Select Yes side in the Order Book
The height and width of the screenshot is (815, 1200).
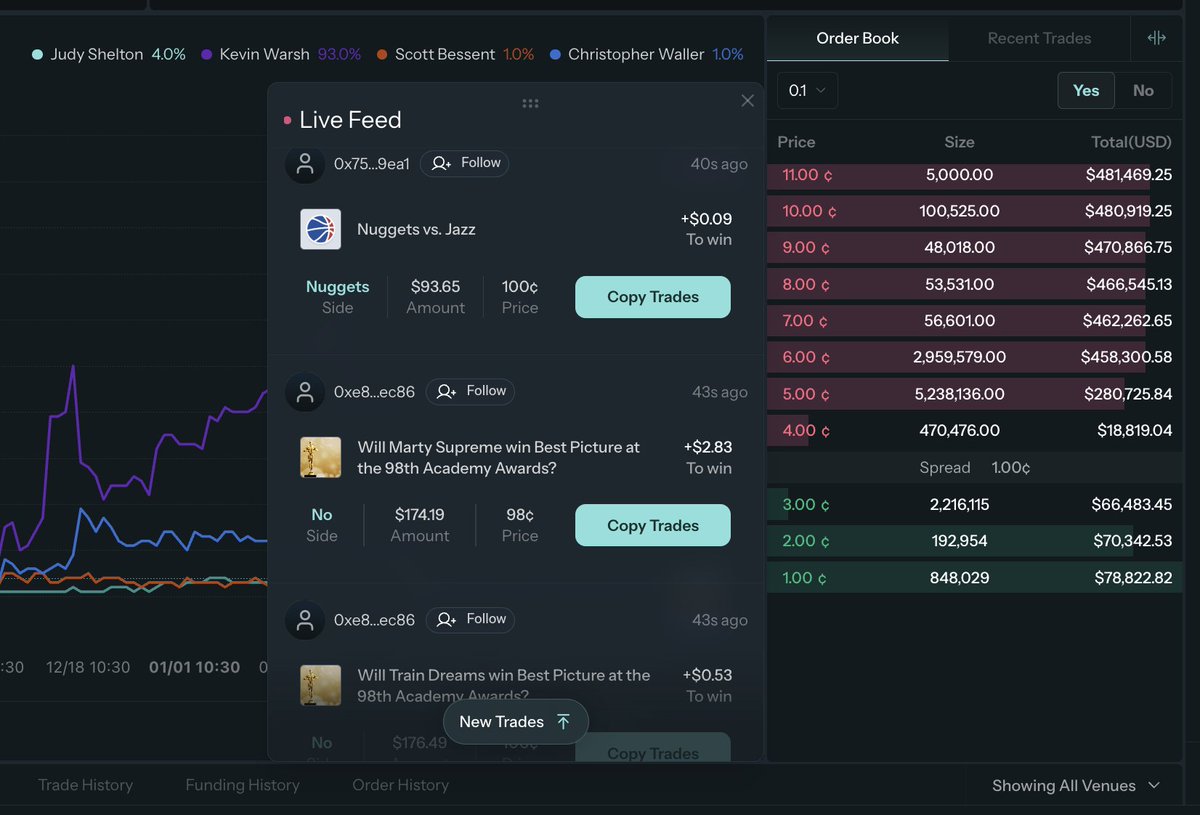1086,89
